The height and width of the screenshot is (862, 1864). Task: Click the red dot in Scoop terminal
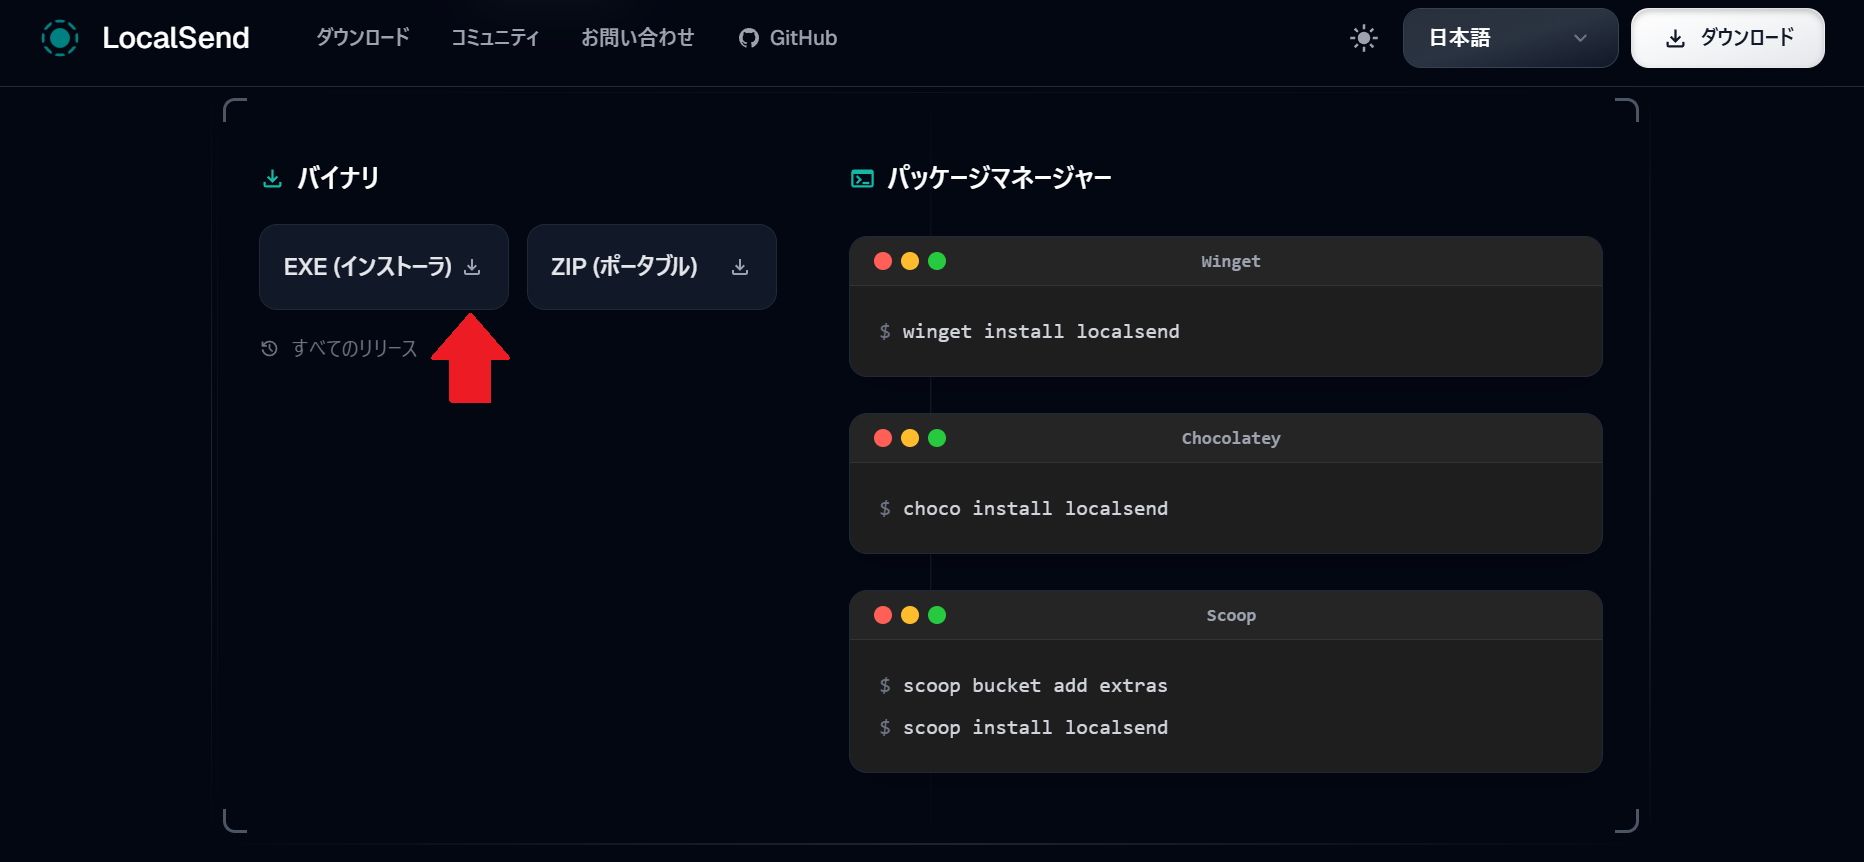883,615
